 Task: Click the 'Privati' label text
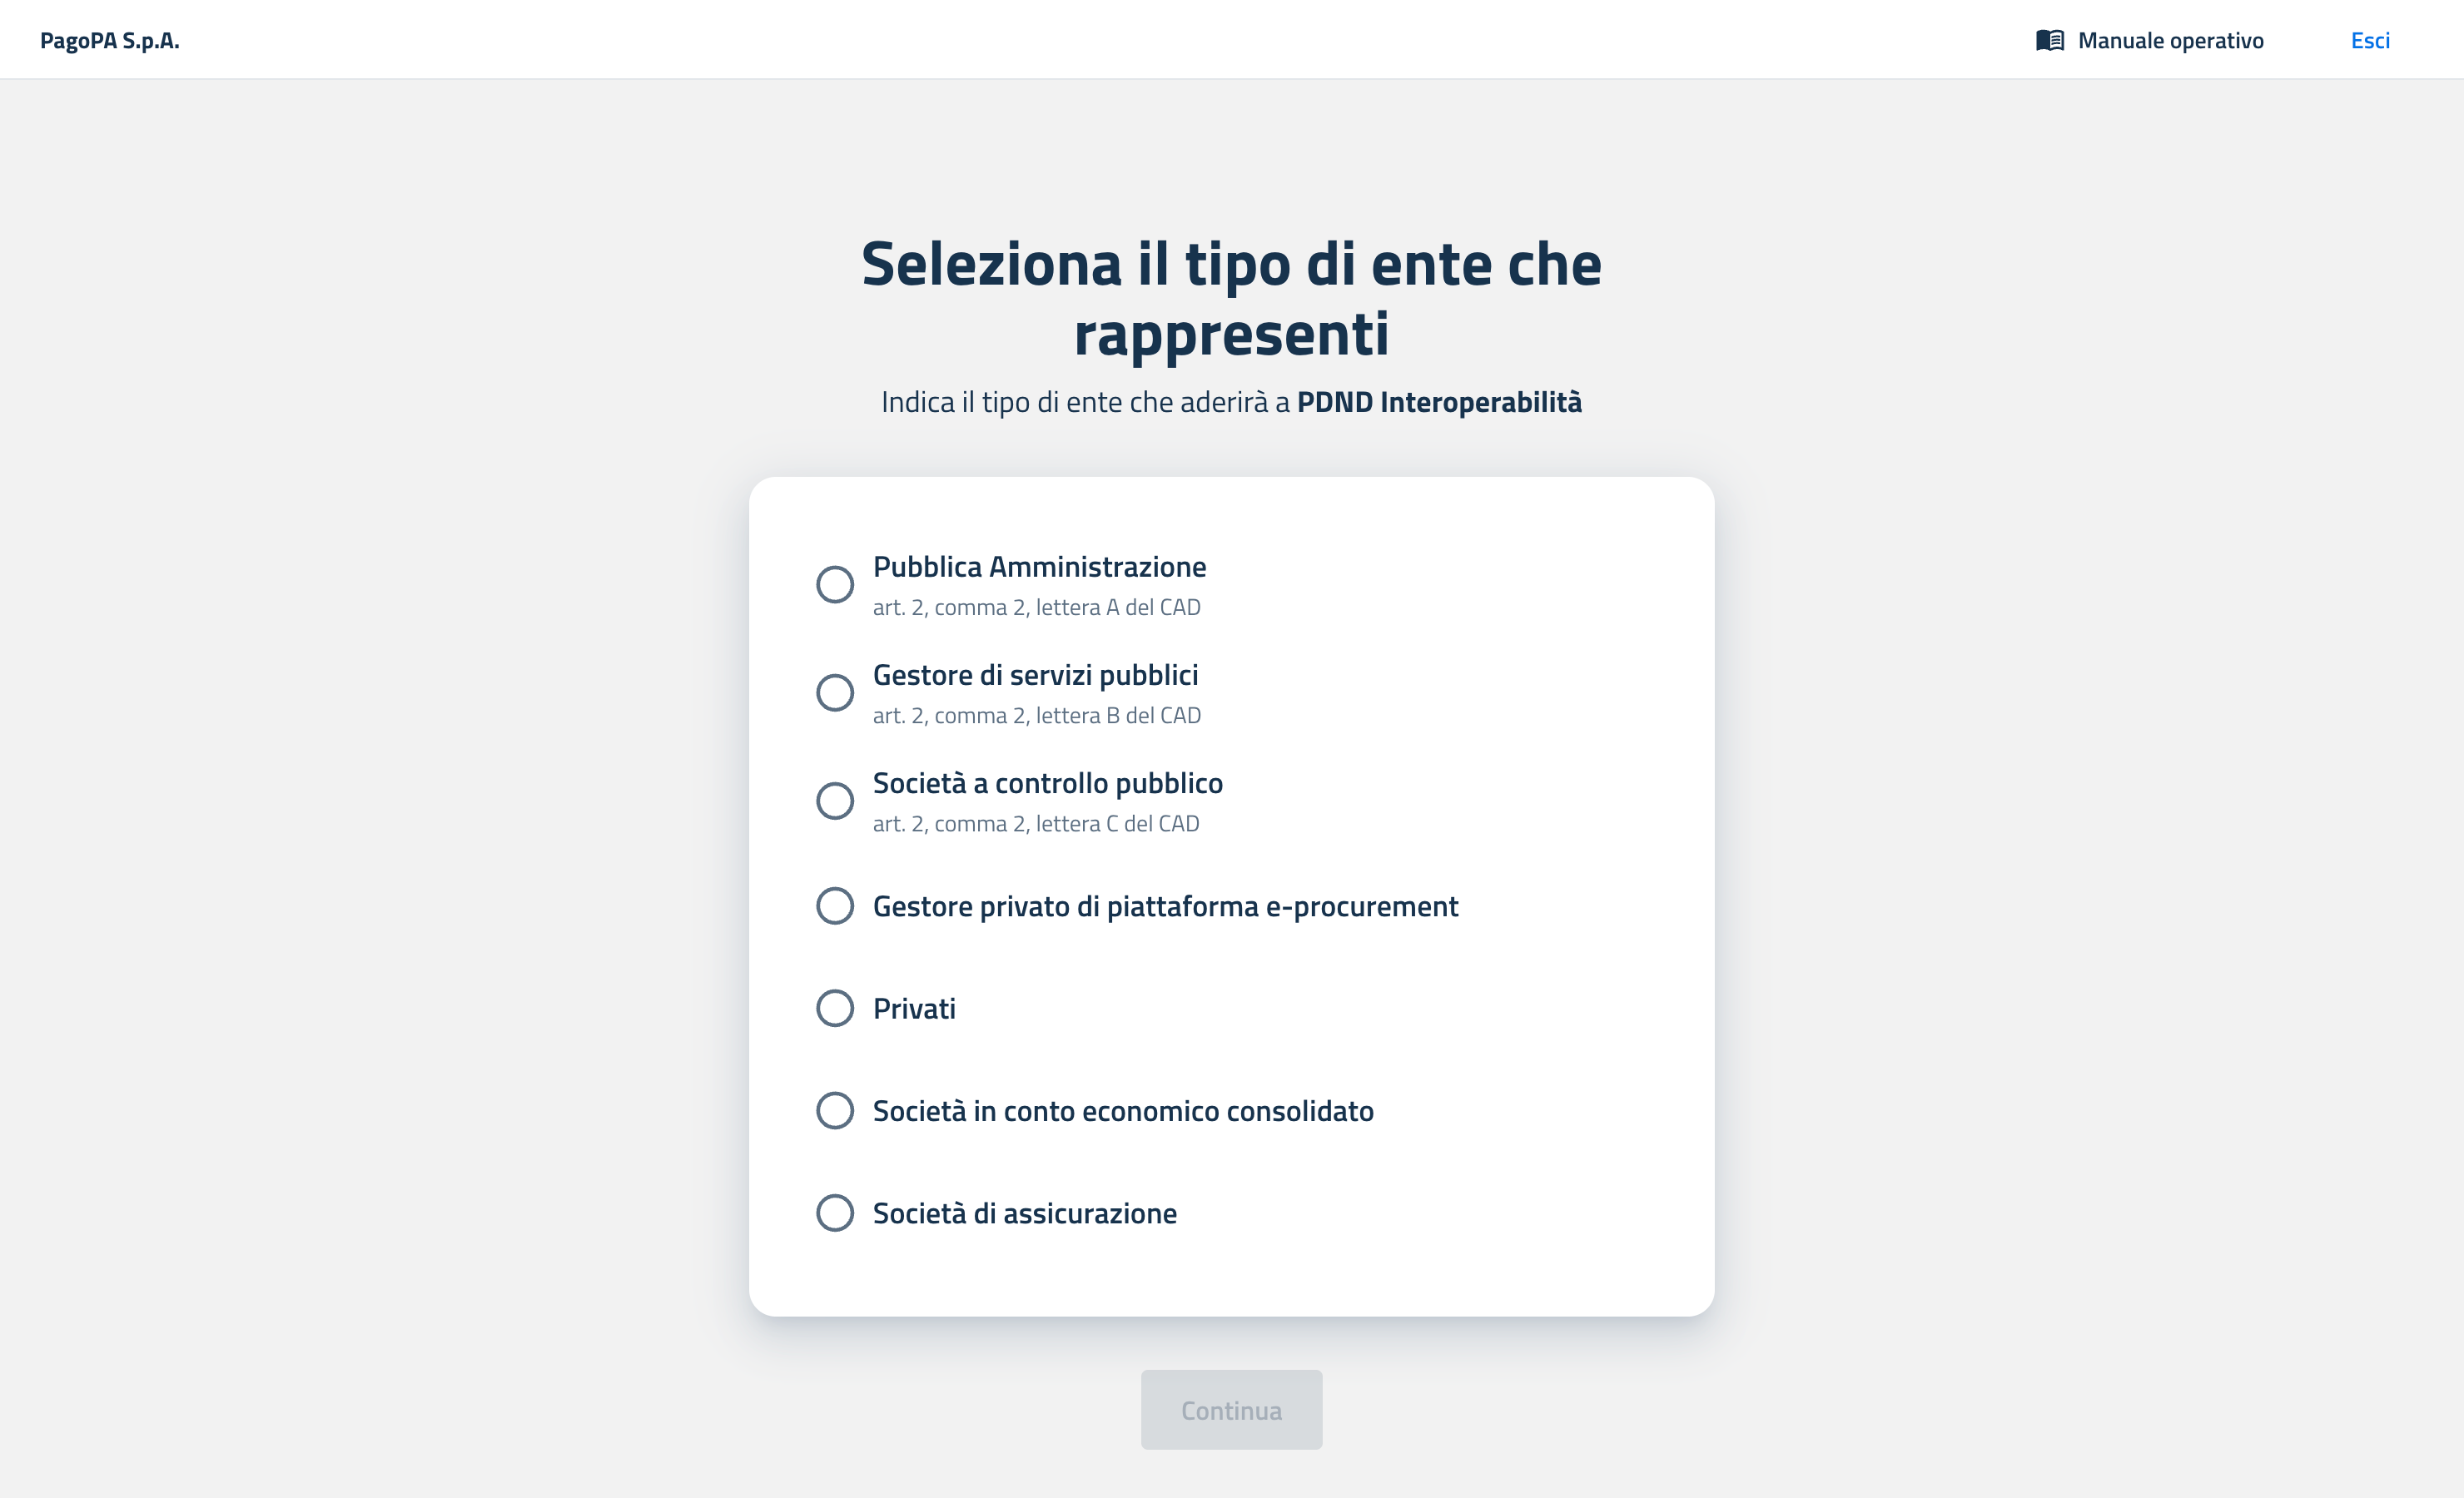[914, 1008]
